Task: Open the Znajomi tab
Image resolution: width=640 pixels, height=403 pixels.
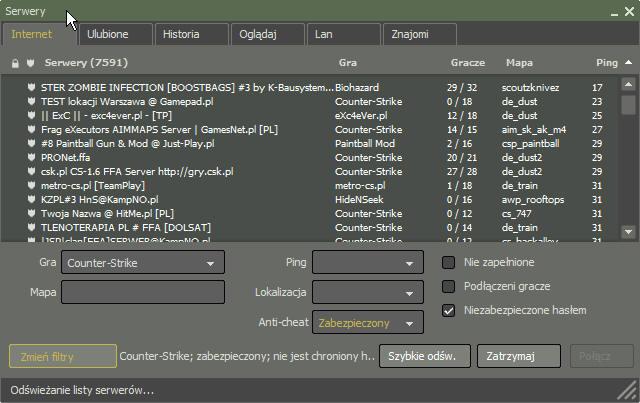Action: pyautogui.click(x=420, y=34)
